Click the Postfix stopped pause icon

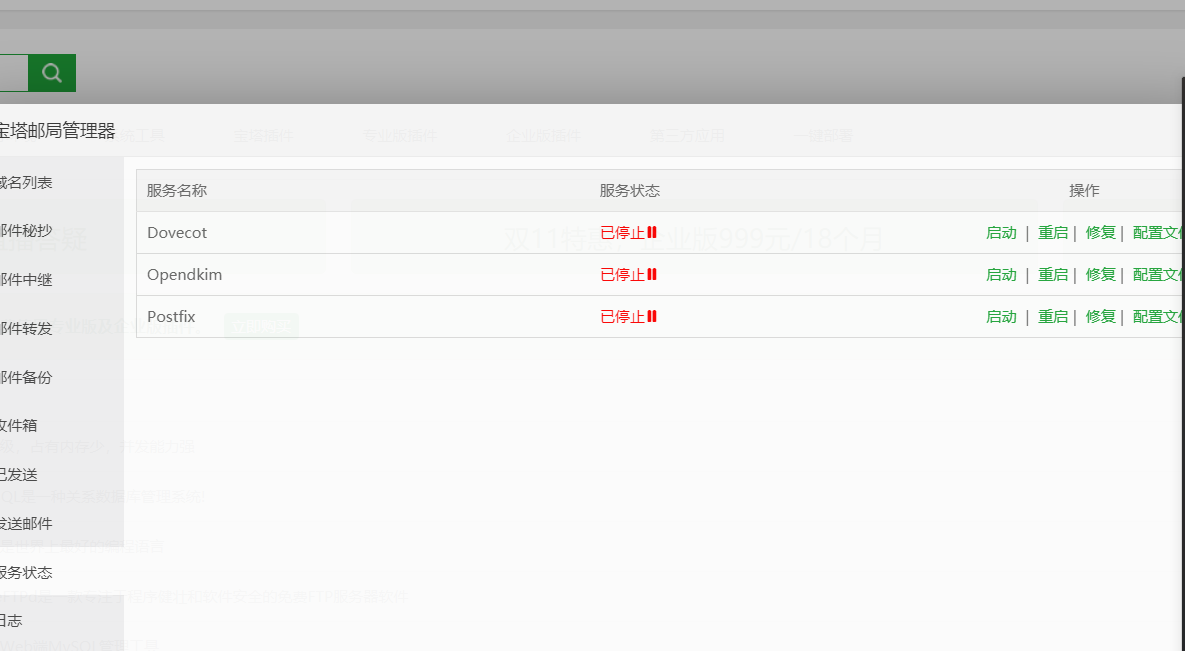tap(652, 316)
